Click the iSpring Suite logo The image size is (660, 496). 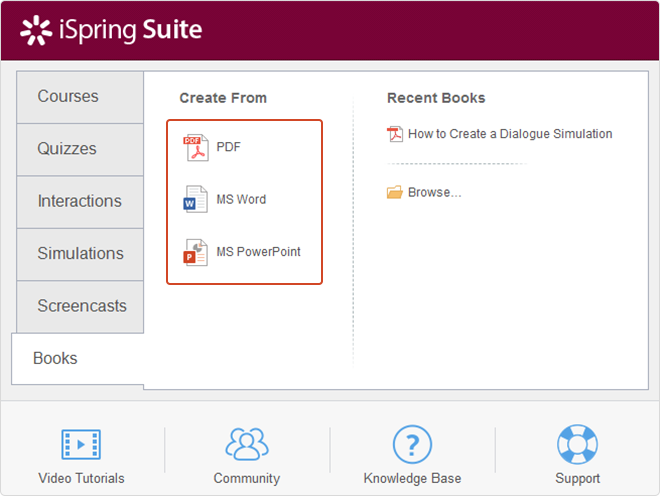112,30
